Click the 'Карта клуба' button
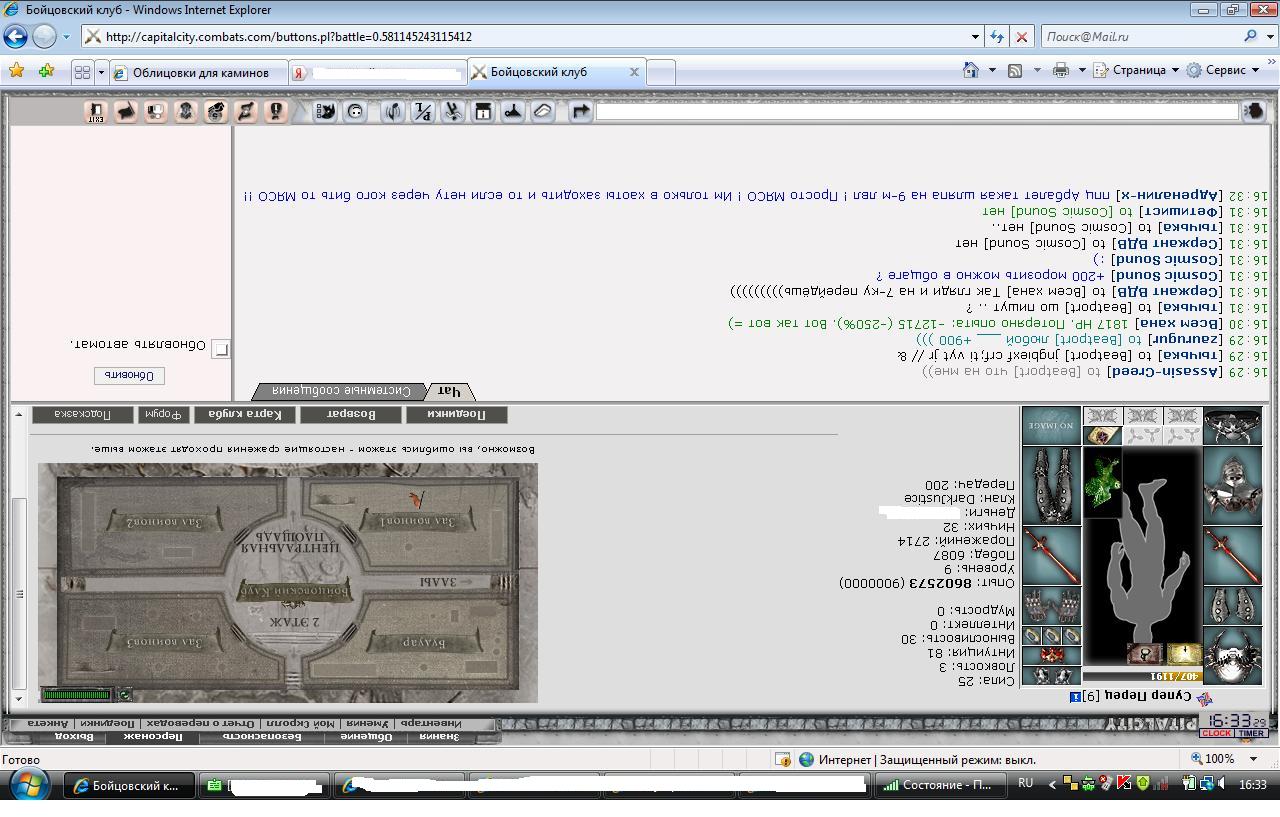1280x817 pixels. pyautogui.click(x=245, y=414)
